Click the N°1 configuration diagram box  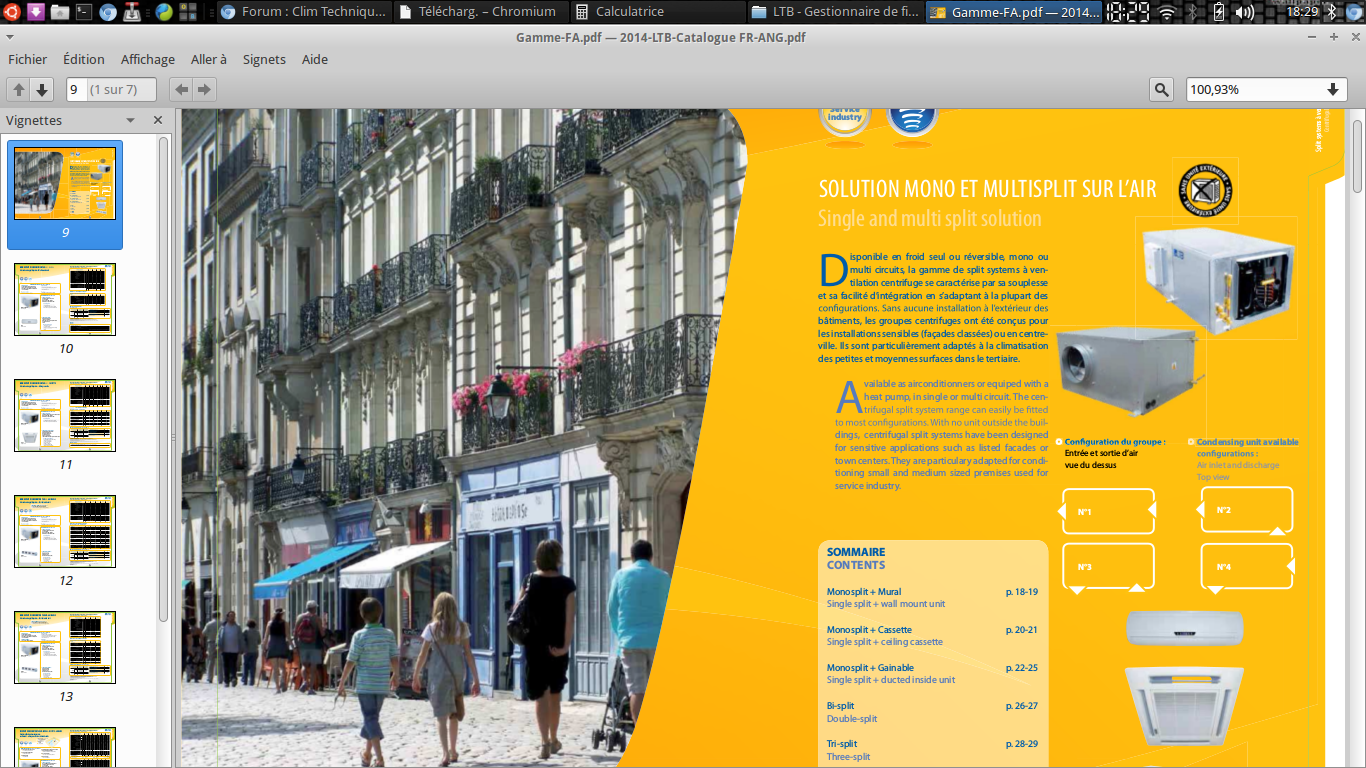pos(1108,511)
